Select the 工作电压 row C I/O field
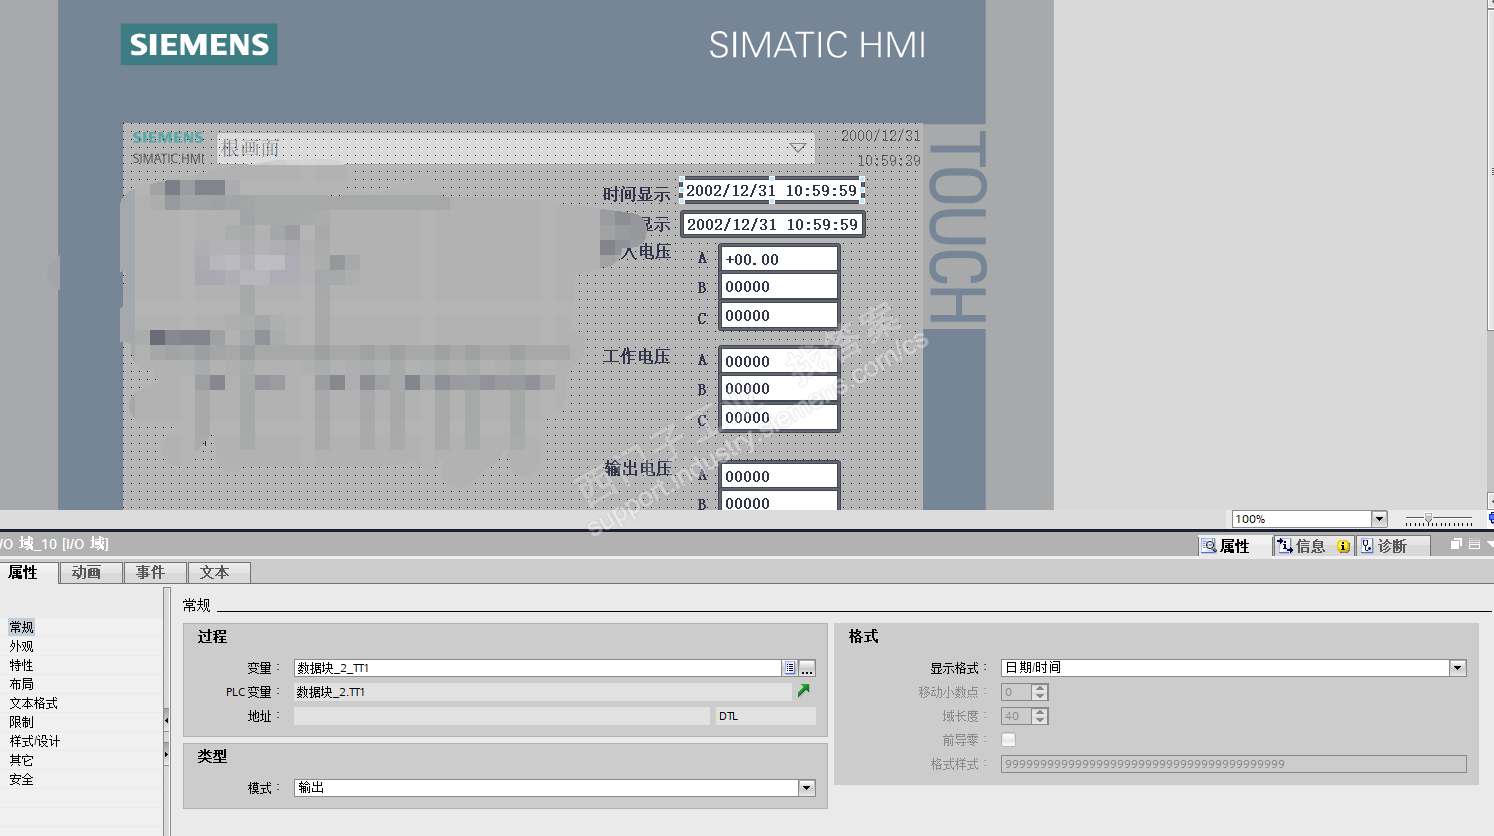The width and height of the screenshot is (1494, 836). [779, 417]
